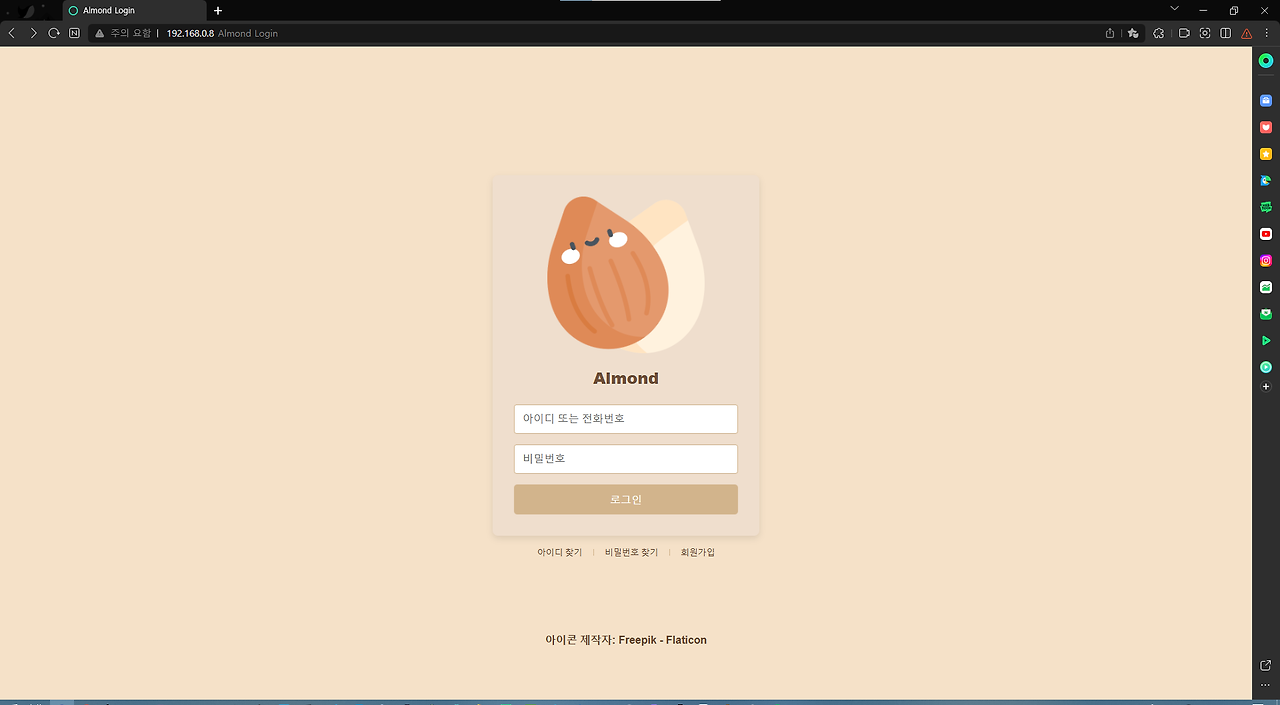This screenshot has height=705, width=1280.
Task: Click the share page icon in address bar
Action: point(1110,33)
